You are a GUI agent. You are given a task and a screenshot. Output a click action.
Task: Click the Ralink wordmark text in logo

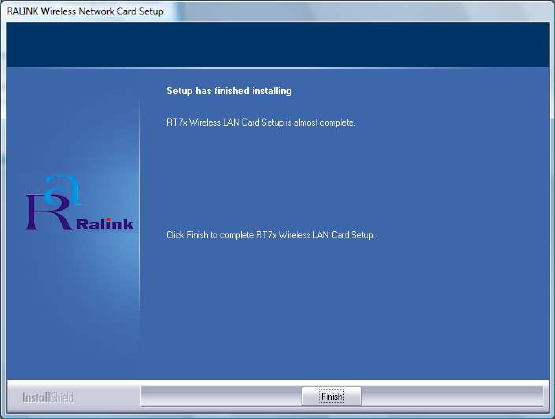105,224
